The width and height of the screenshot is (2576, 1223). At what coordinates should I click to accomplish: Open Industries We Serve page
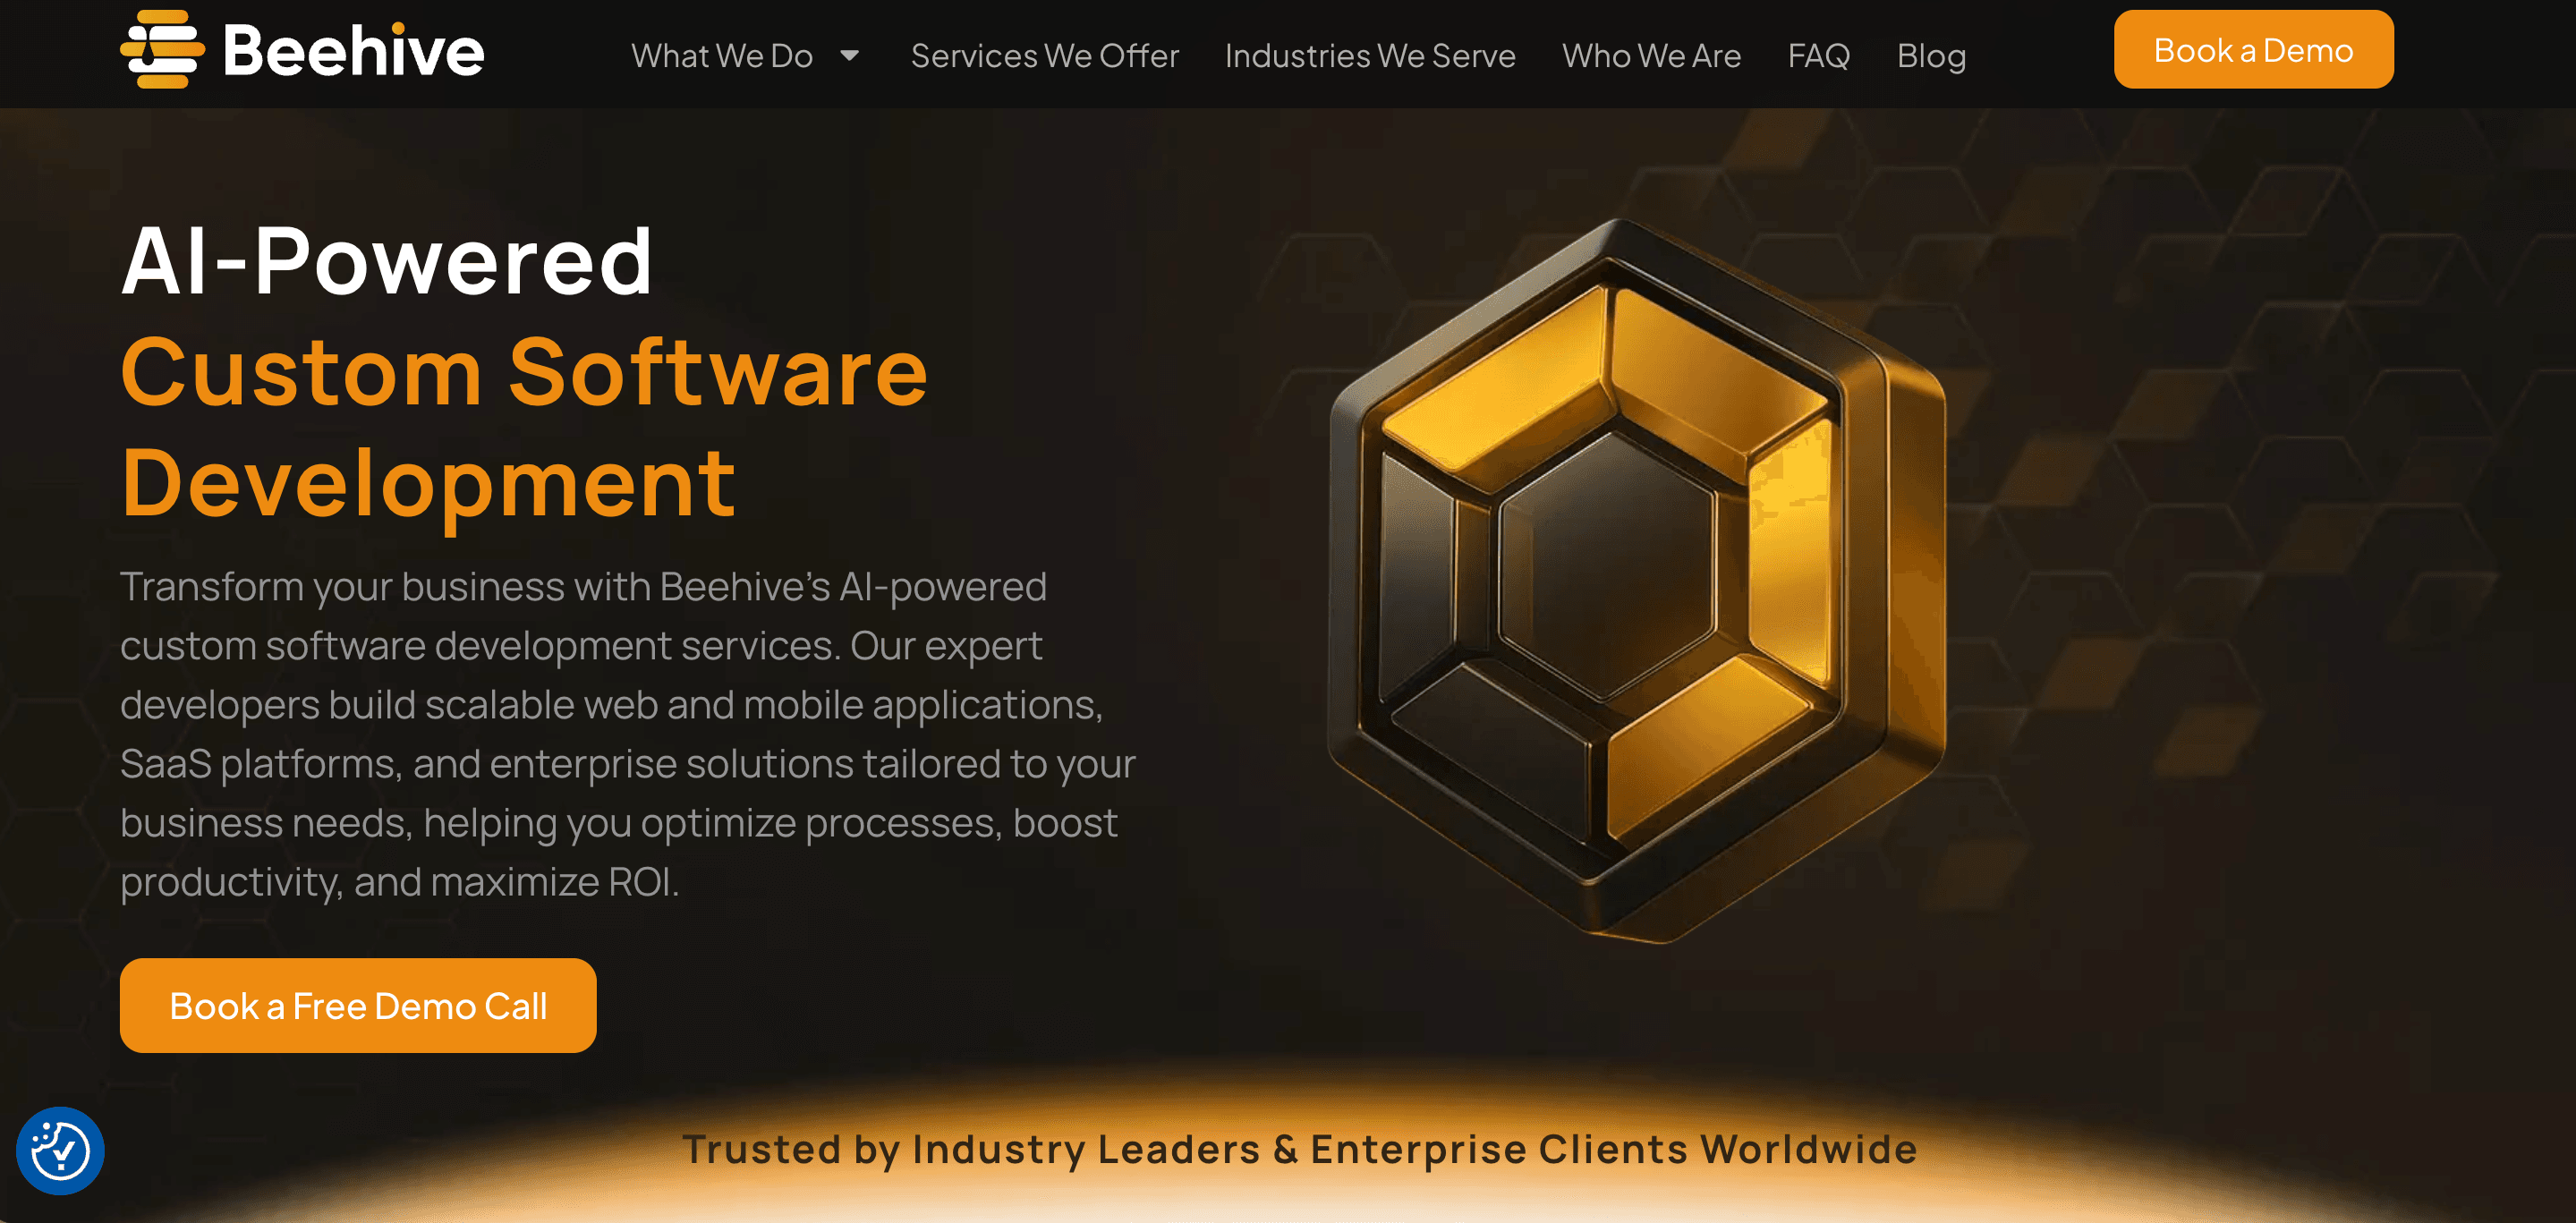[1370, 56]
